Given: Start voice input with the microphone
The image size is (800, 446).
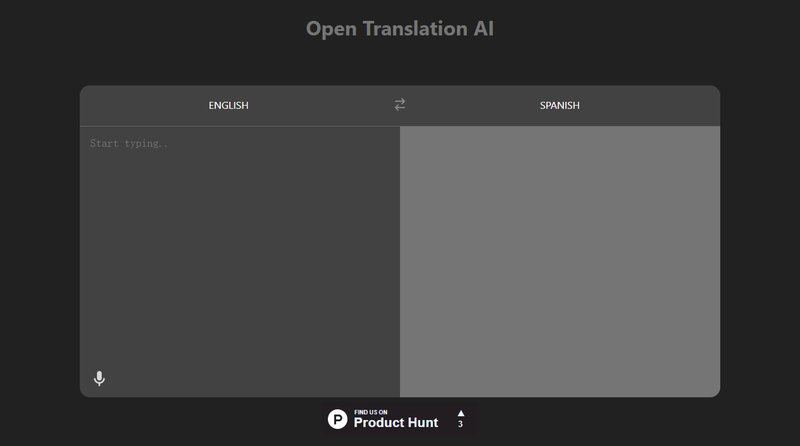Looking at the screenshot, I should pos(99,378).
